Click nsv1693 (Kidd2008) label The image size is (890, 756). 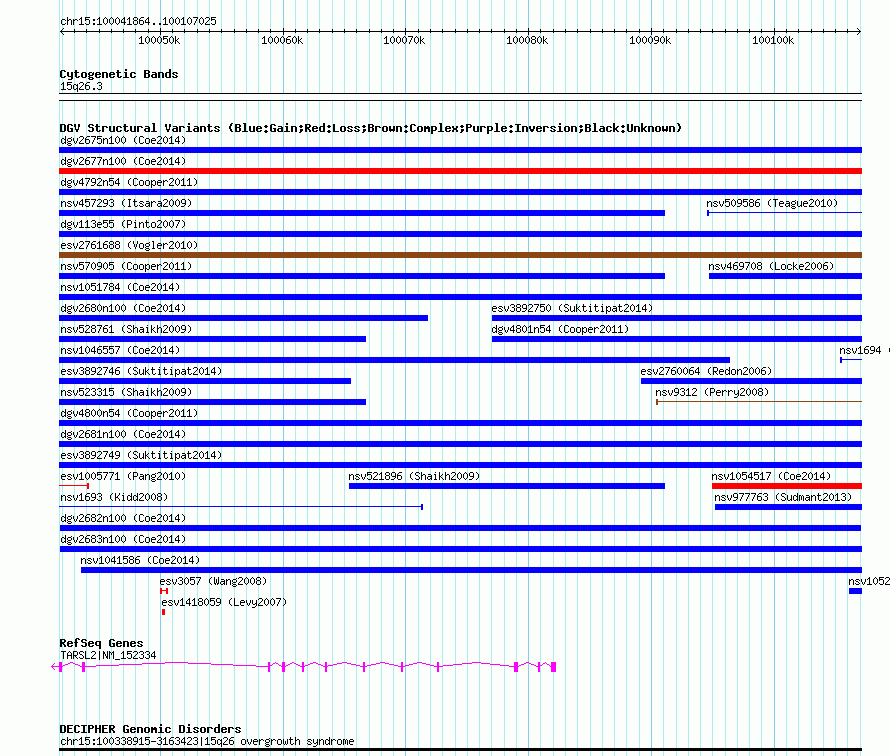114,497
